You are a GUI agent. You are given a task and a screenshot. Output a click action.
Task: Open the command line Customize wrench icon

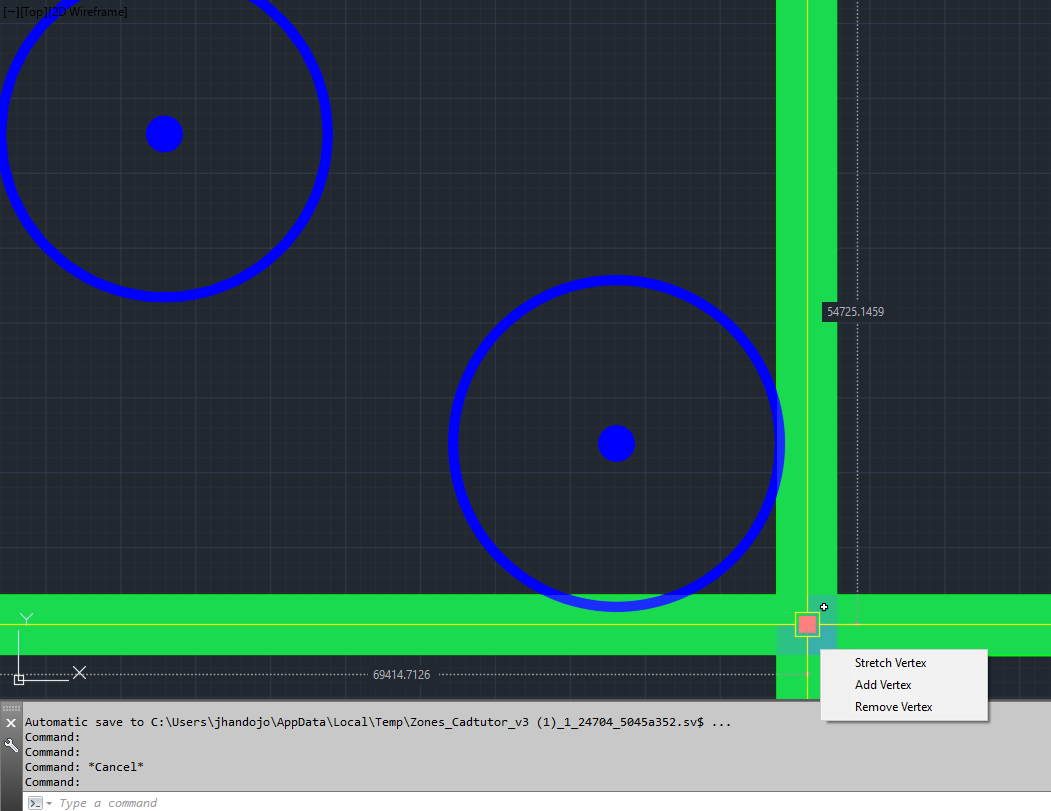(11, 745)
